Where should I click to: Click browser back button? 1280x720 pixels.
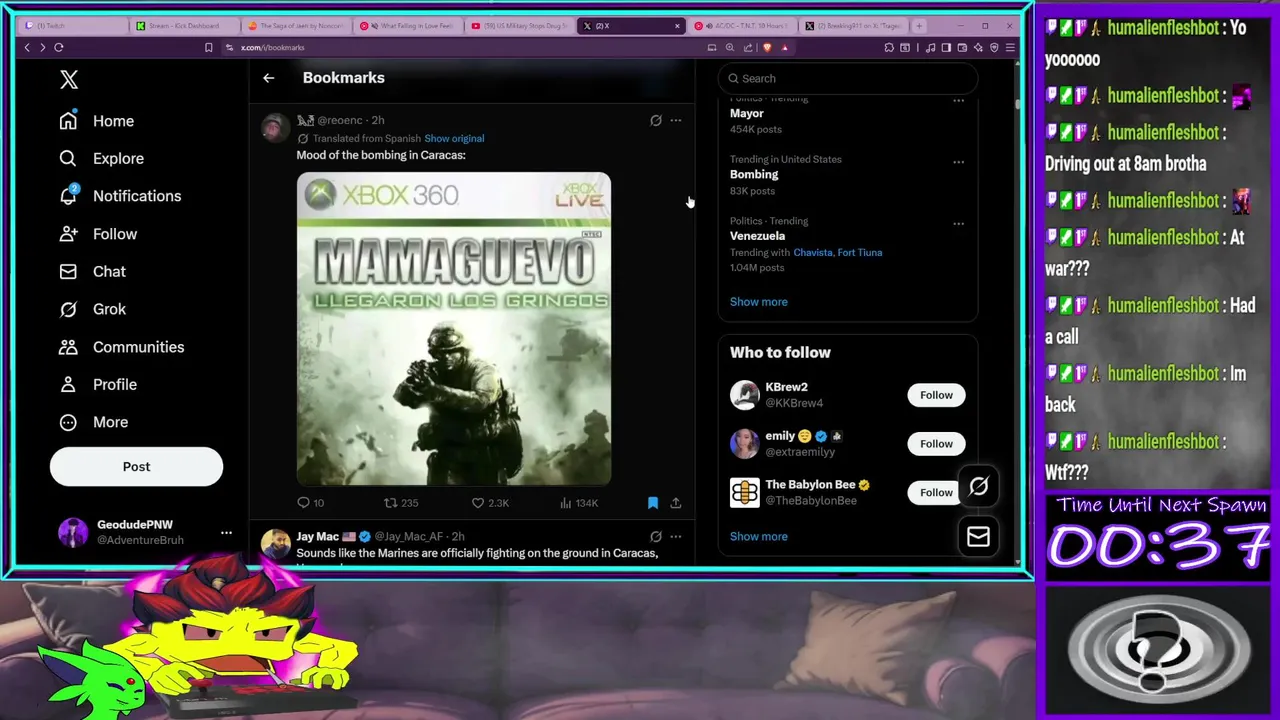(27, 47)
